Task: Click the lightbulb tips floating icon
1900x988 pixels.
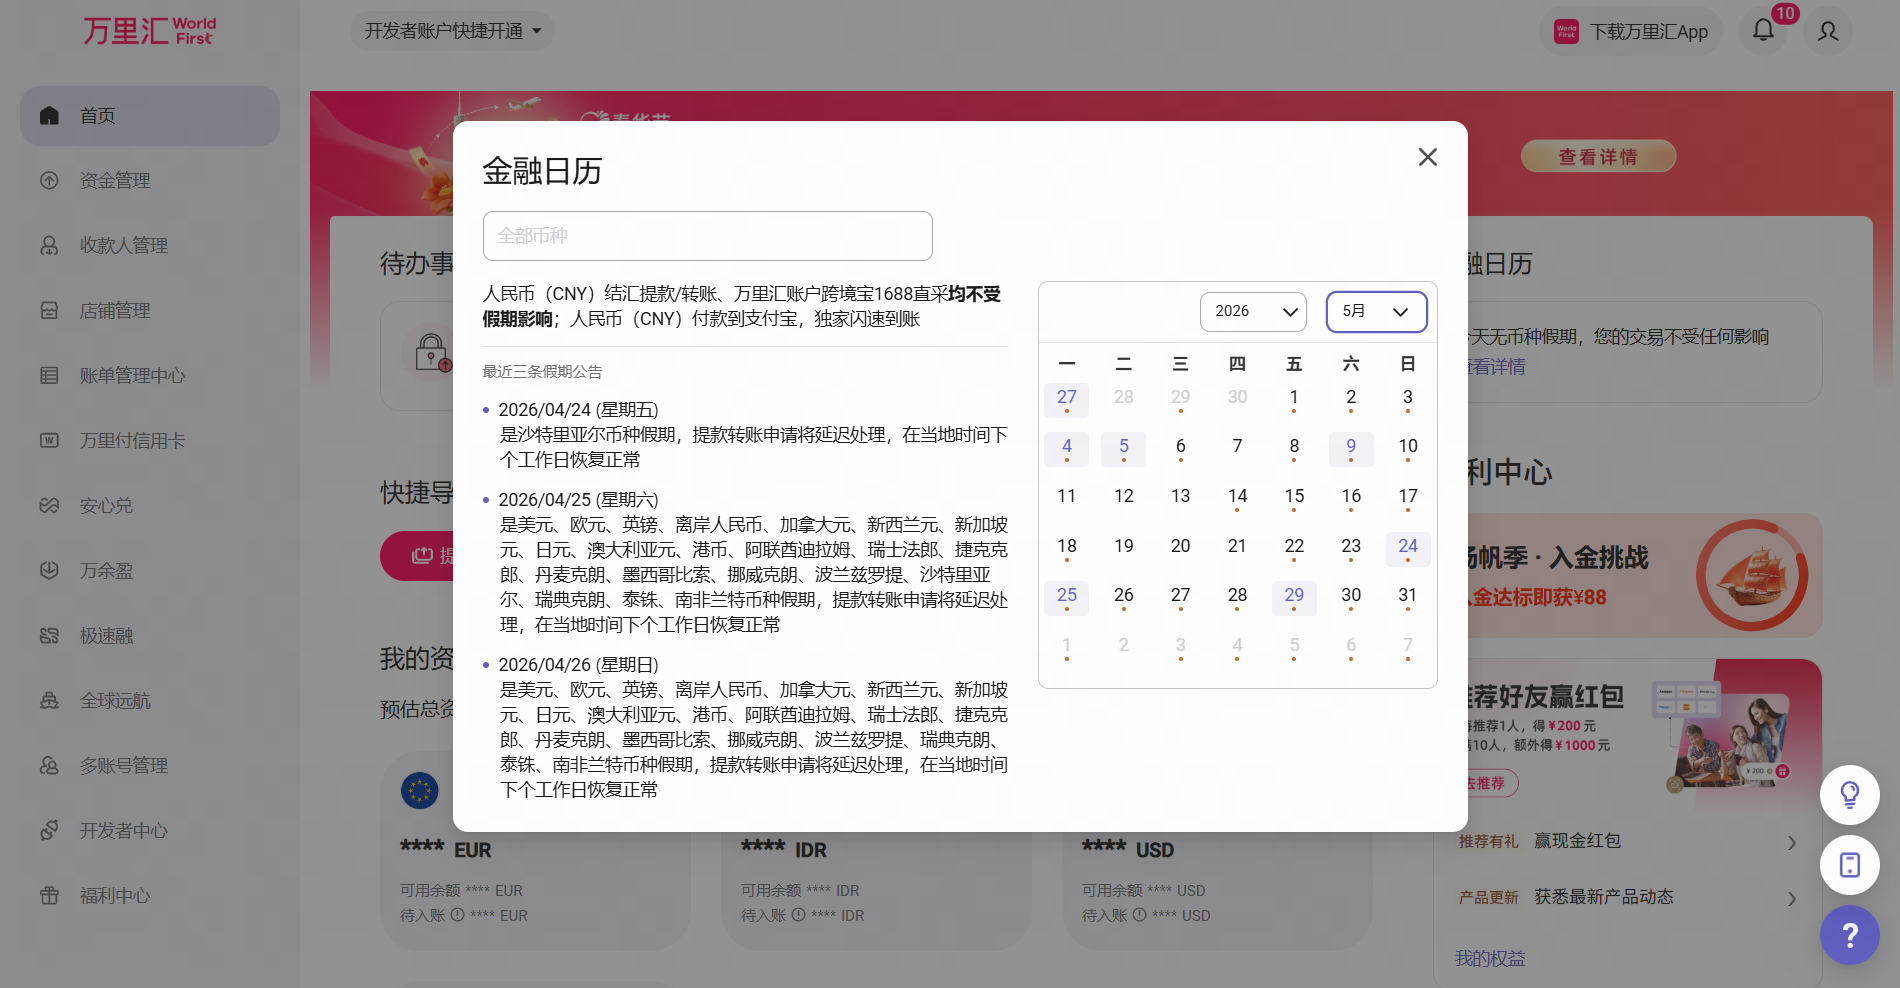Action: coord(1849,795)
